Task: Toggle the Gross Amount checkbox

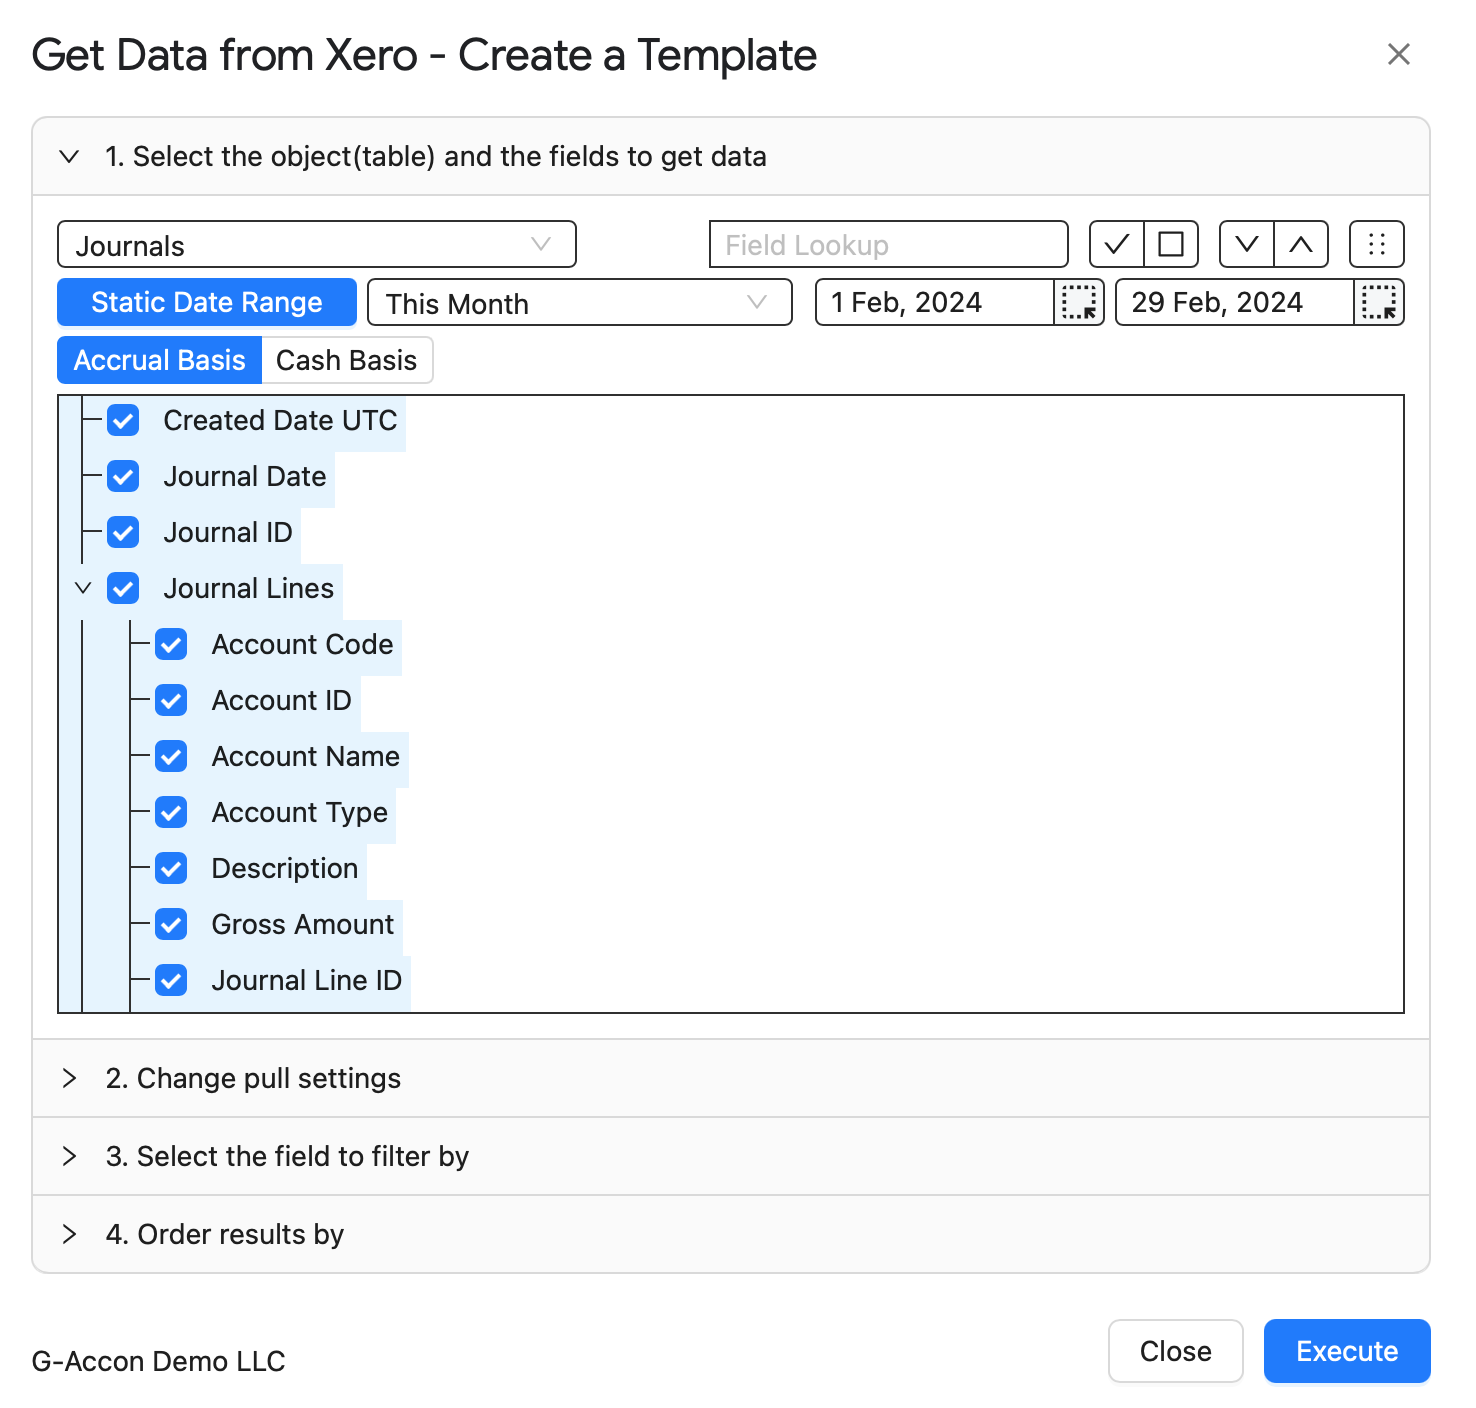Action: pos(171,924)
